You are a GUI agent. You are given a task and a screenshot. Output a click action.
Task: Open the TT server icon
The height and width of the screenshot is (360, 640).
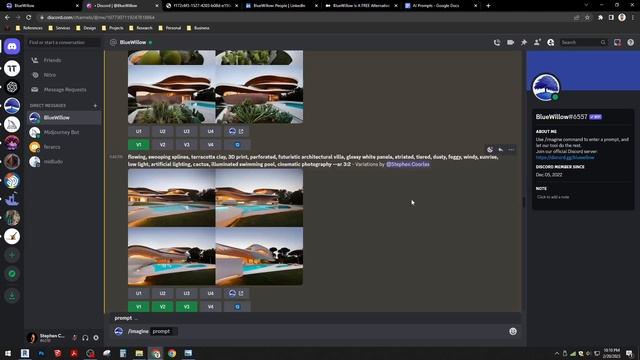[x=12, y=69]
